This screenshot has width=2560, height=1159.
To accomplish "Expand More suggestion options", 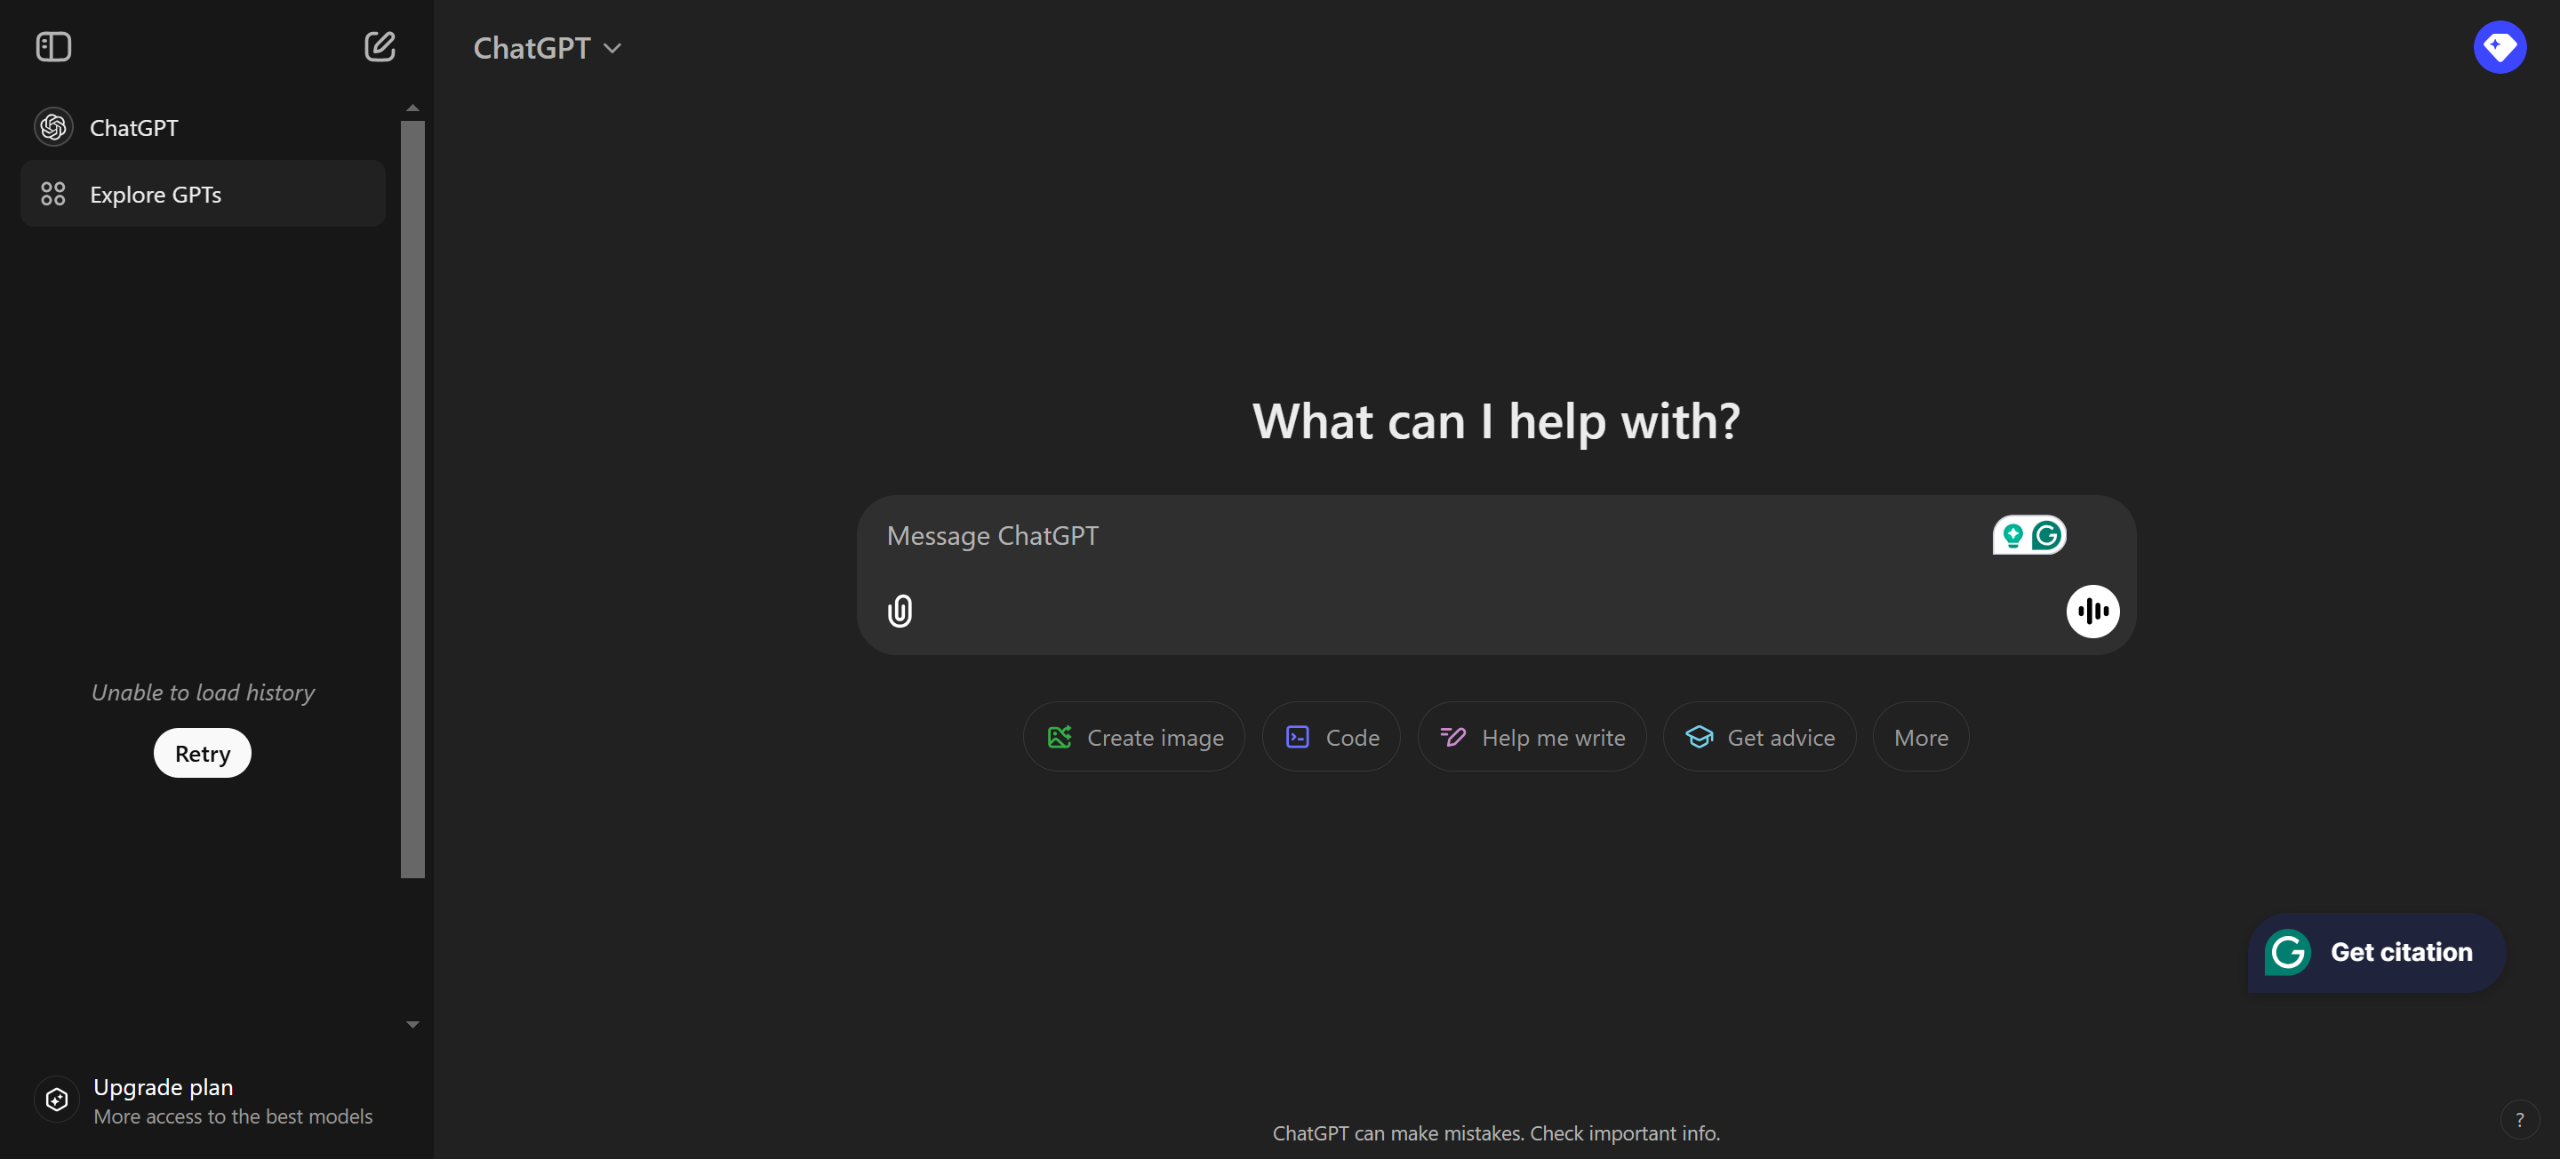I will click(1920, 738).
